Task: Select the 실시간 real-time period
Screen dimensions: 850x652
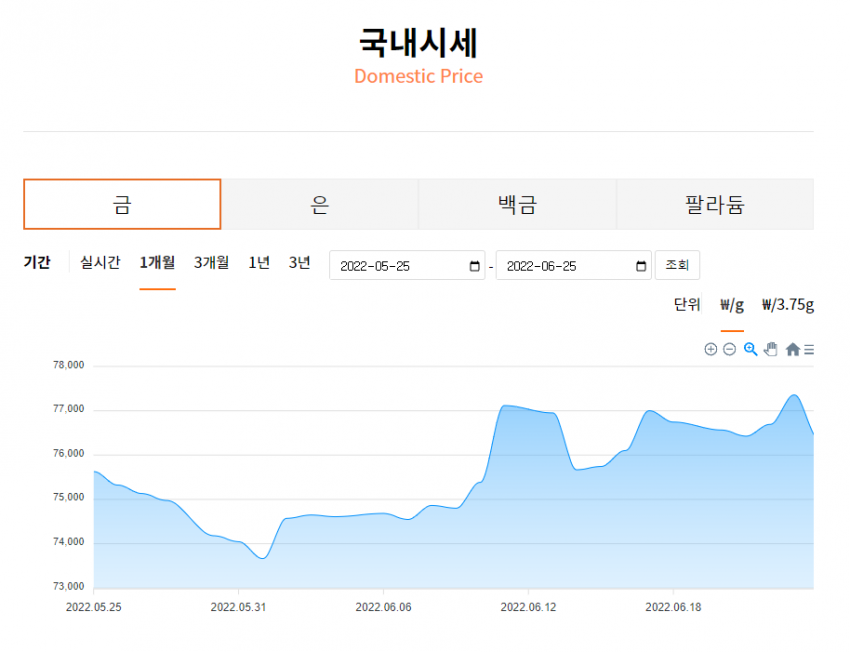Action: [x=100, y=263]
